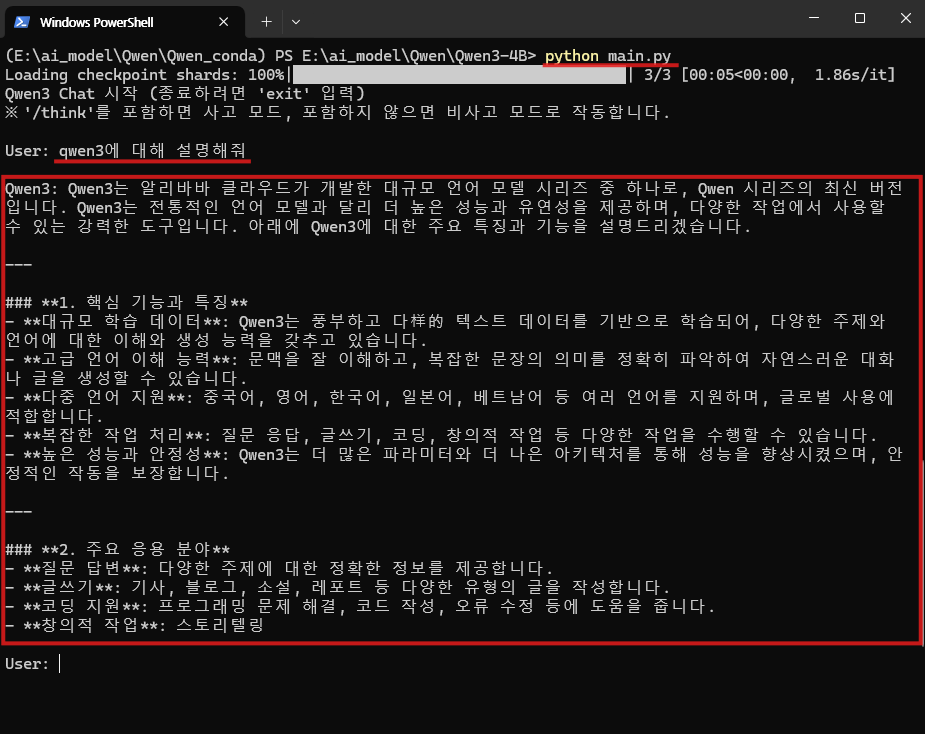Click the checkpoint loading progress bar
Viewport: 925px width, 734px height.
click(460, 75)
